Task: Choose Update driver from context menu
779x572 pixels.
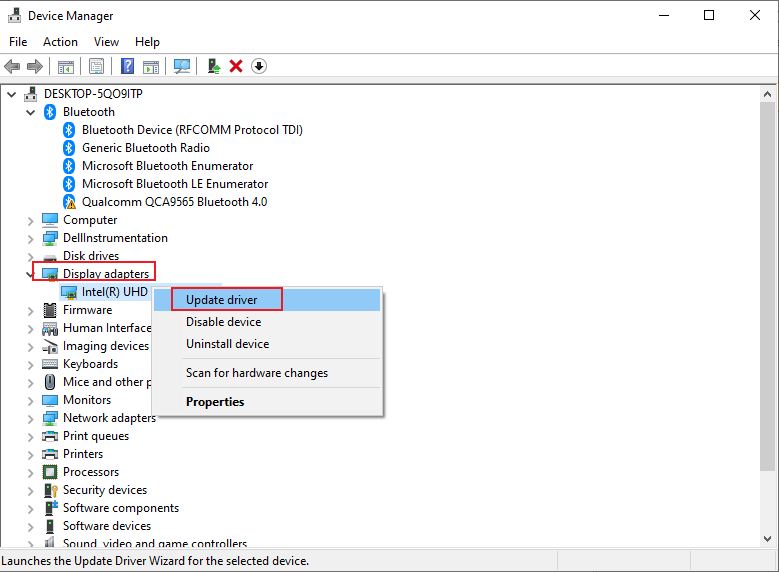Action: [221, 300]
